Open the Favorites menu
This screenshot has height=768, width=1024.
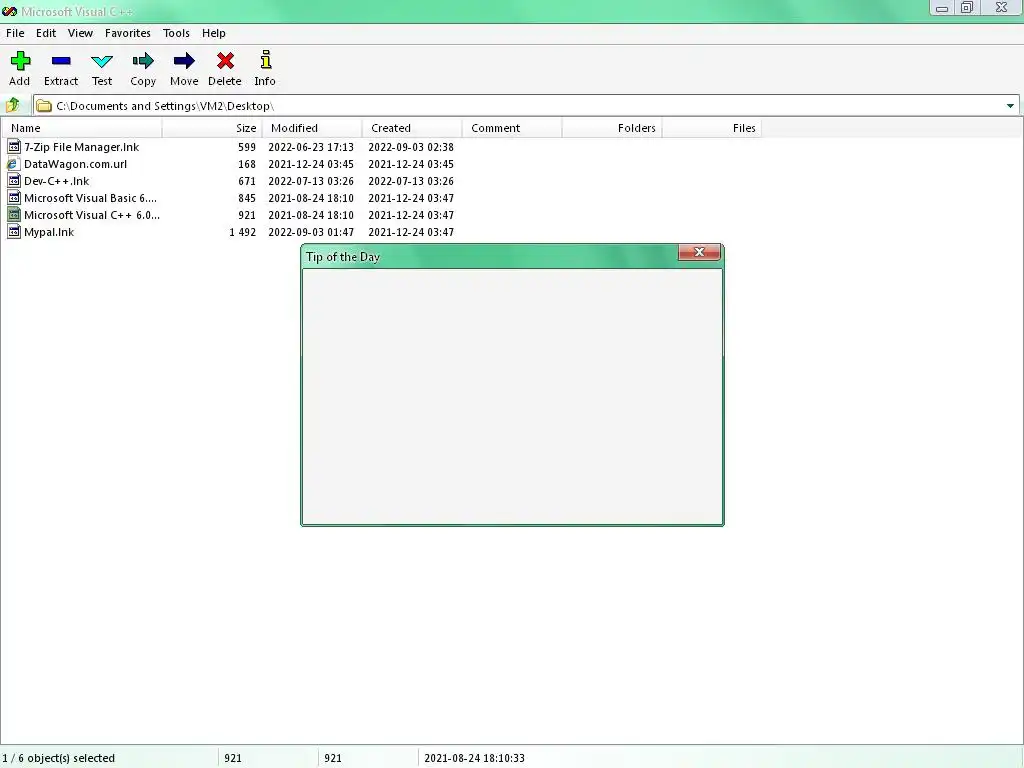(127, 33)
